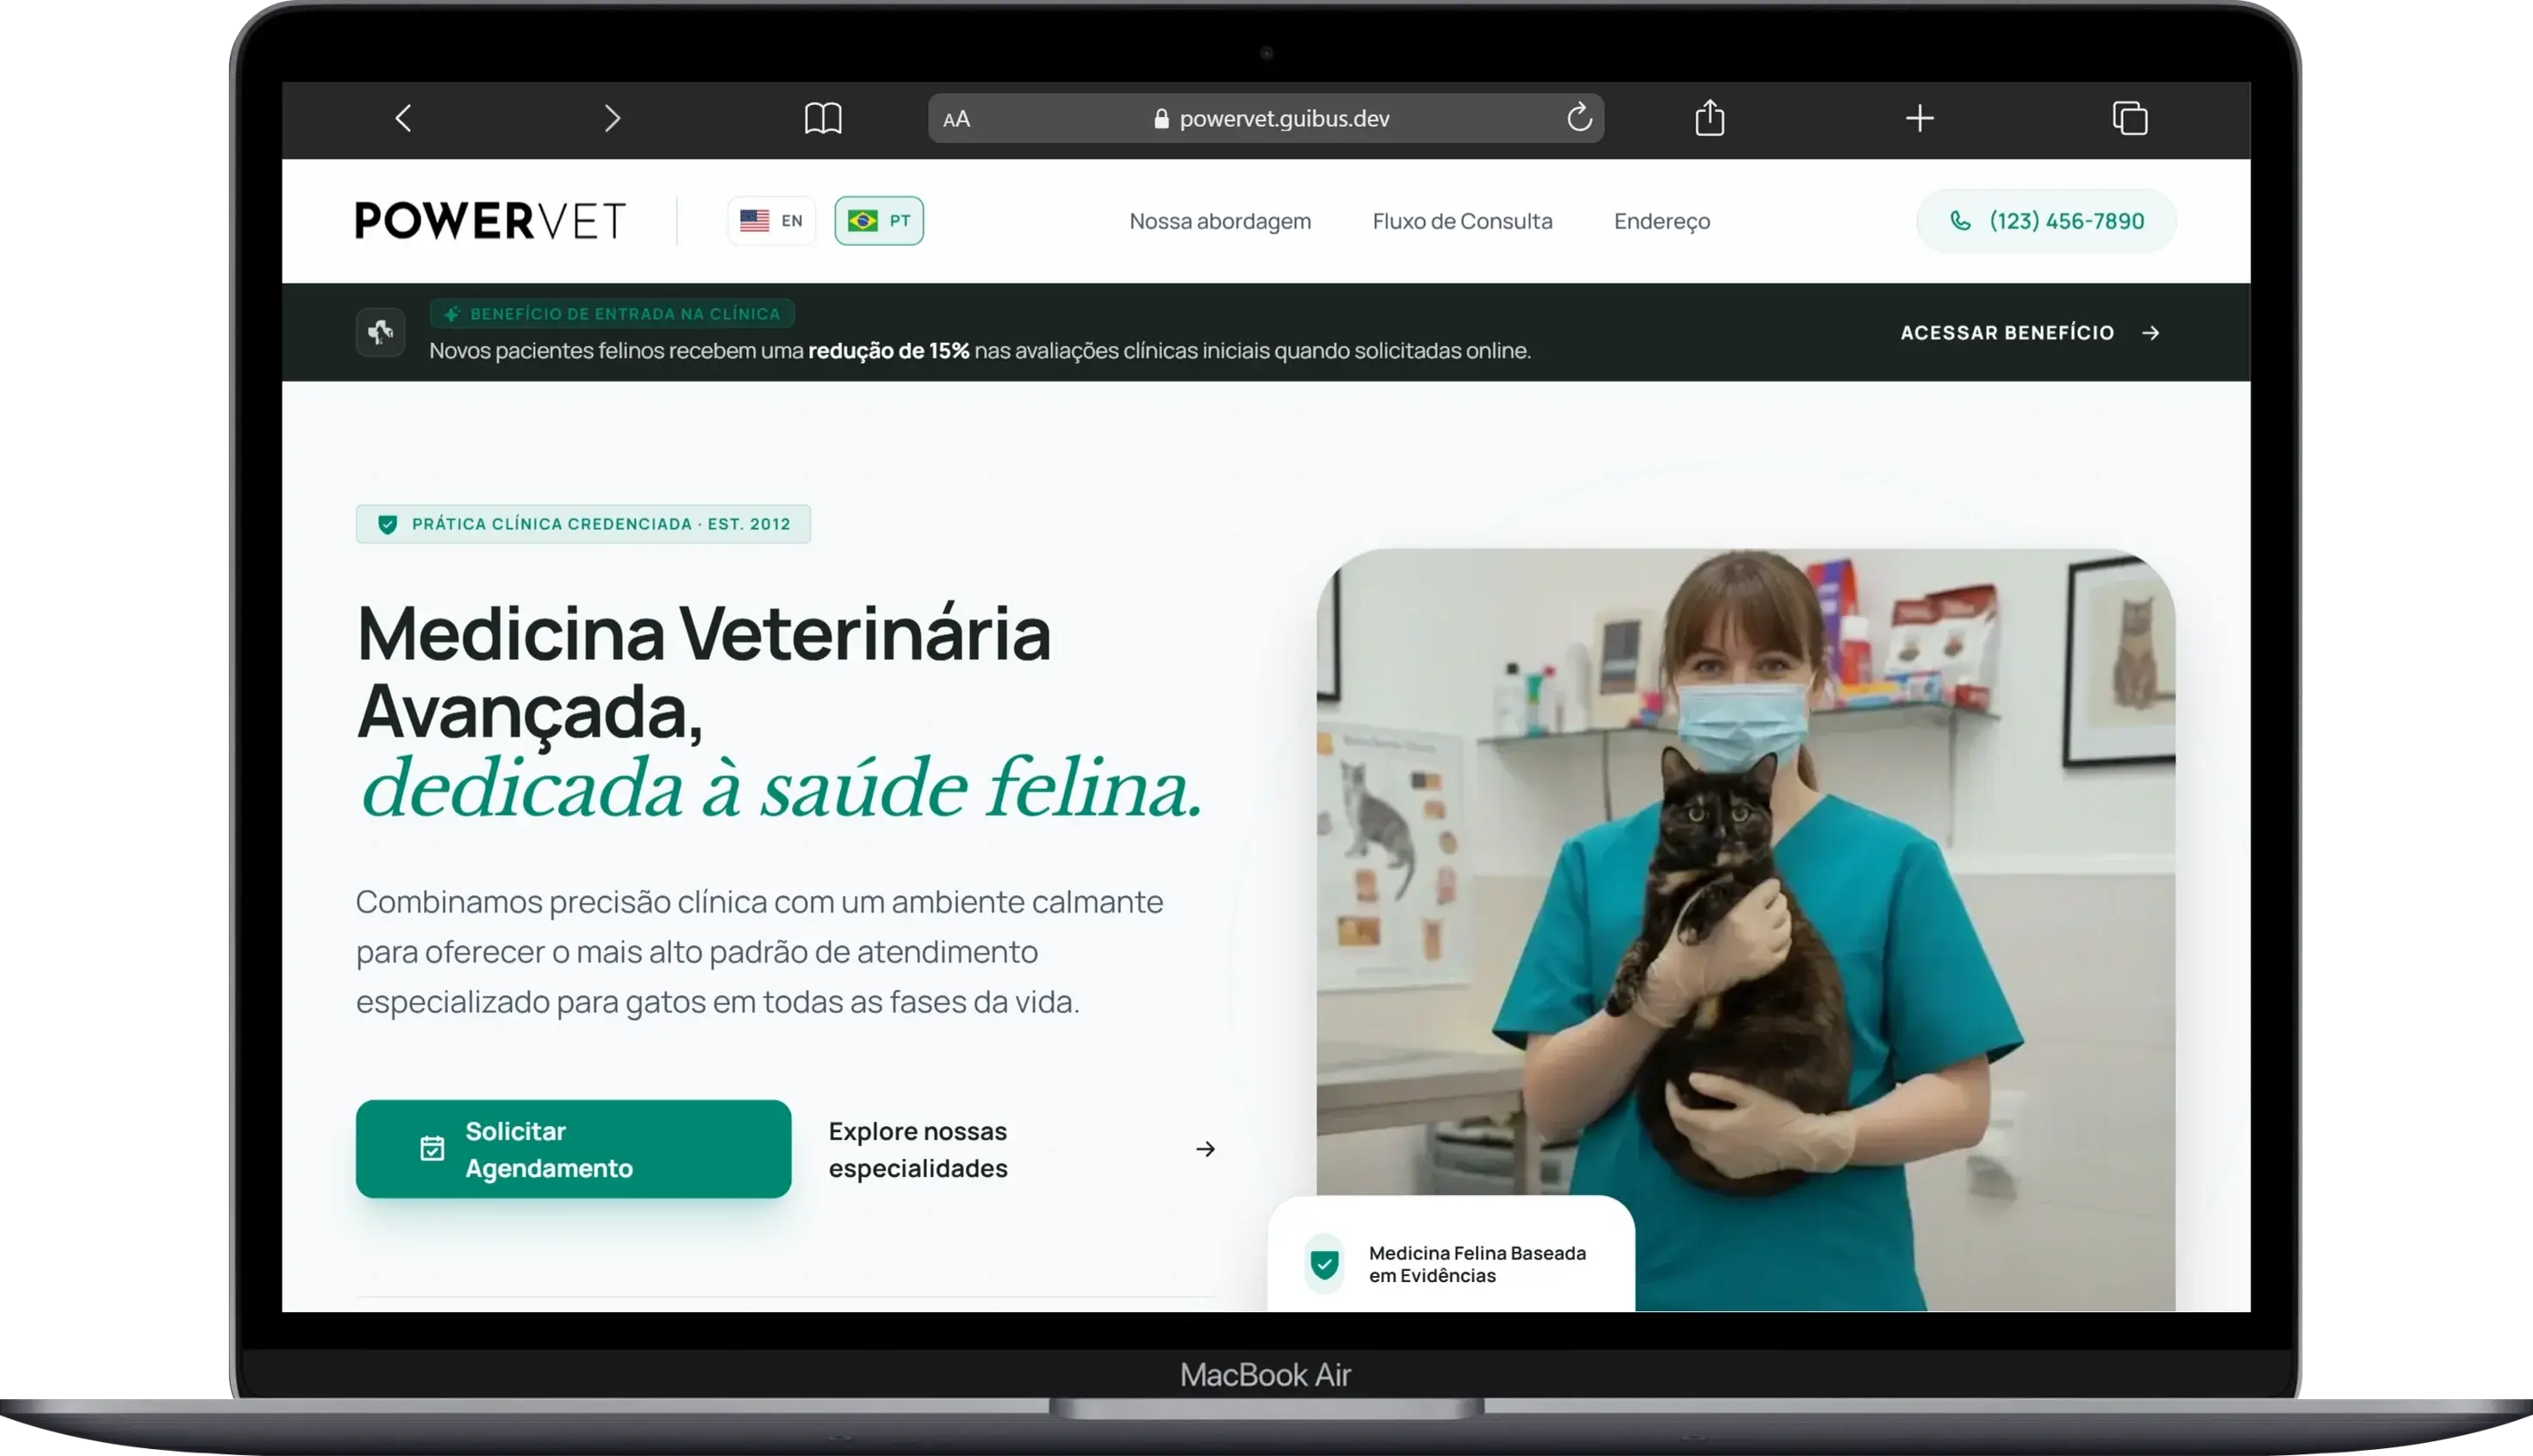Select Fluxo de Consulta in the navigation

point(1461,221)
